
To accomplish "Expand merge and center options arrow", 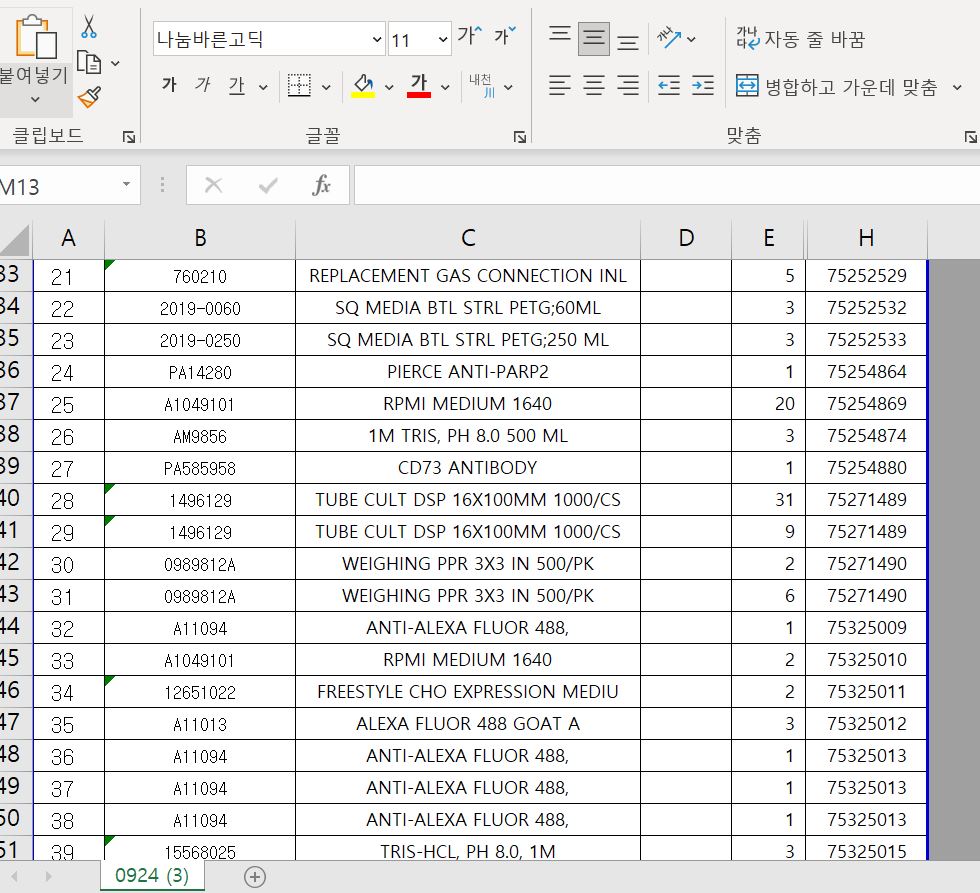I will [957, 87].
